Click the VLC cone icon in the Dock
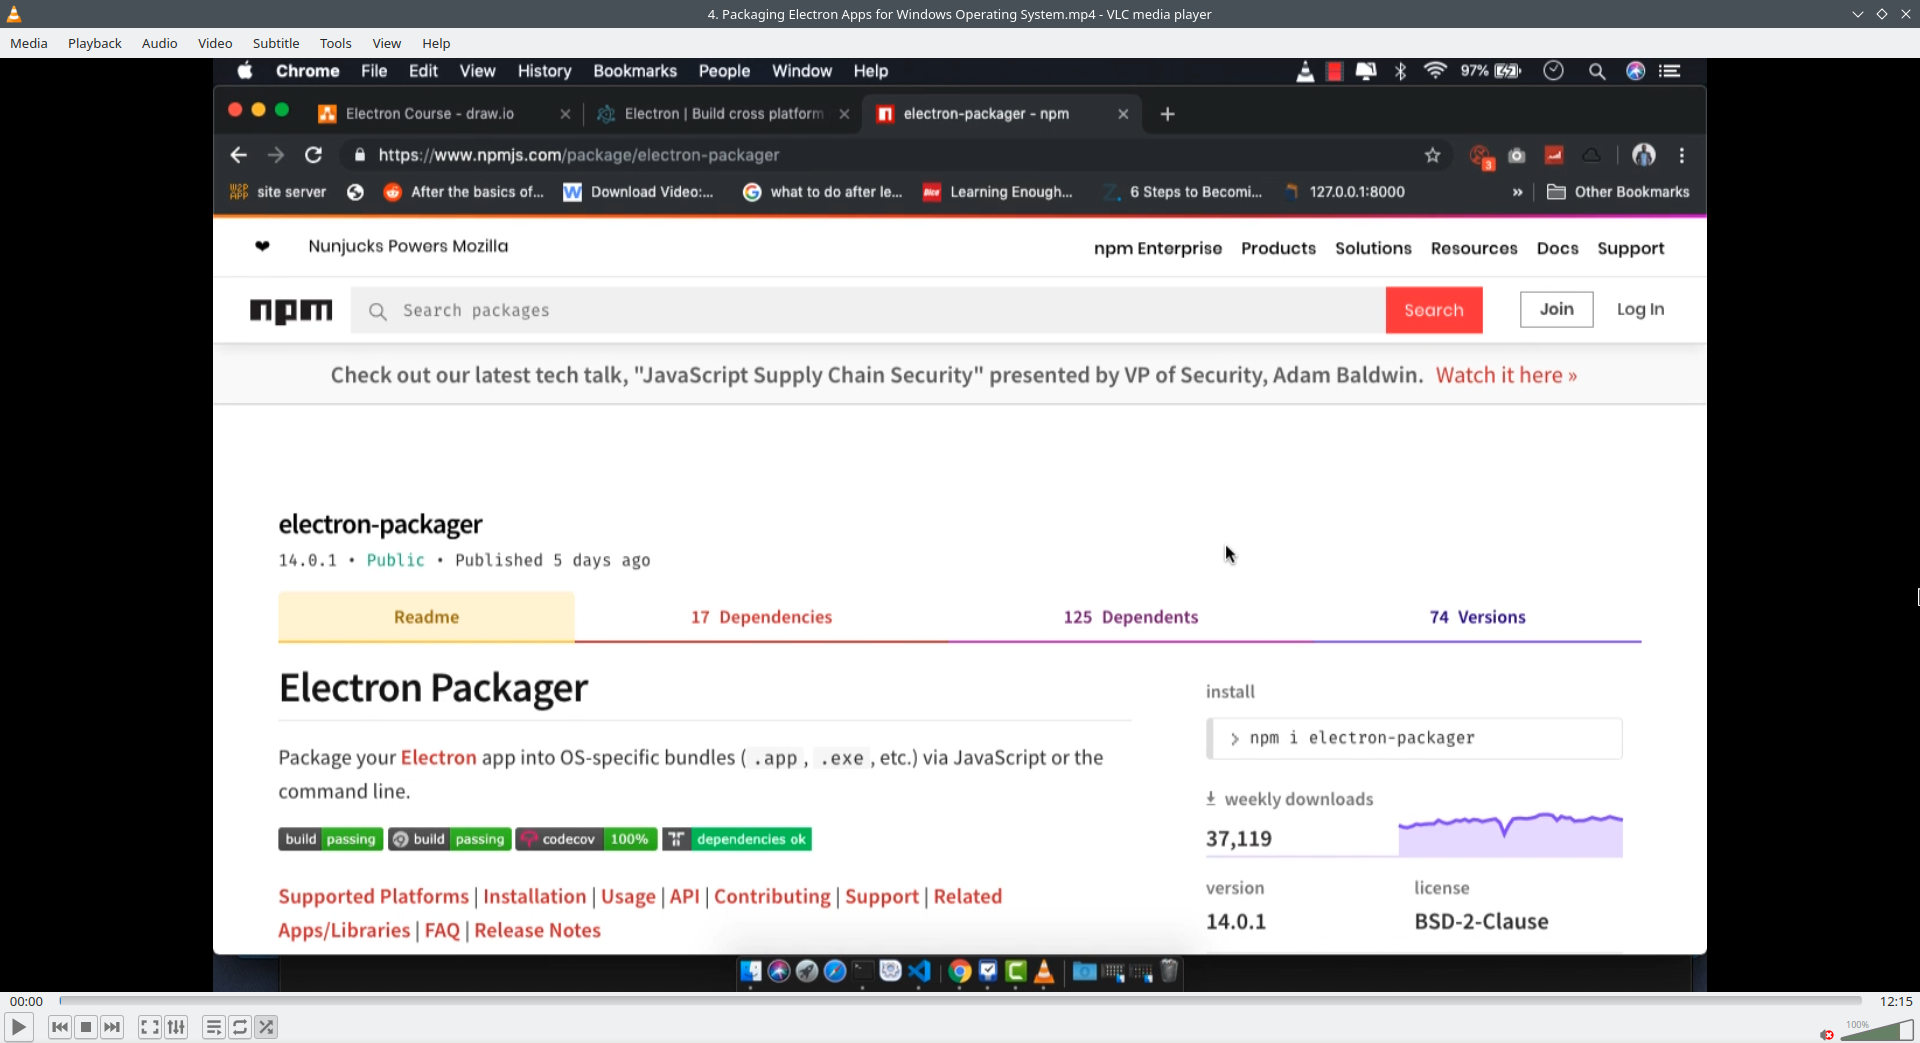 point(1044,971)
